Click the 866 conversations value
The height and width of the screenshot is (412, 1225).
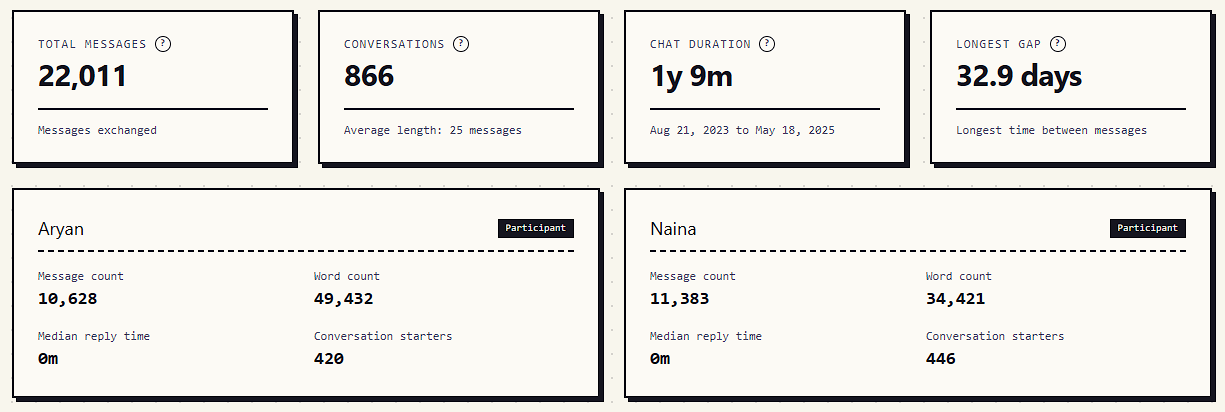369,76
